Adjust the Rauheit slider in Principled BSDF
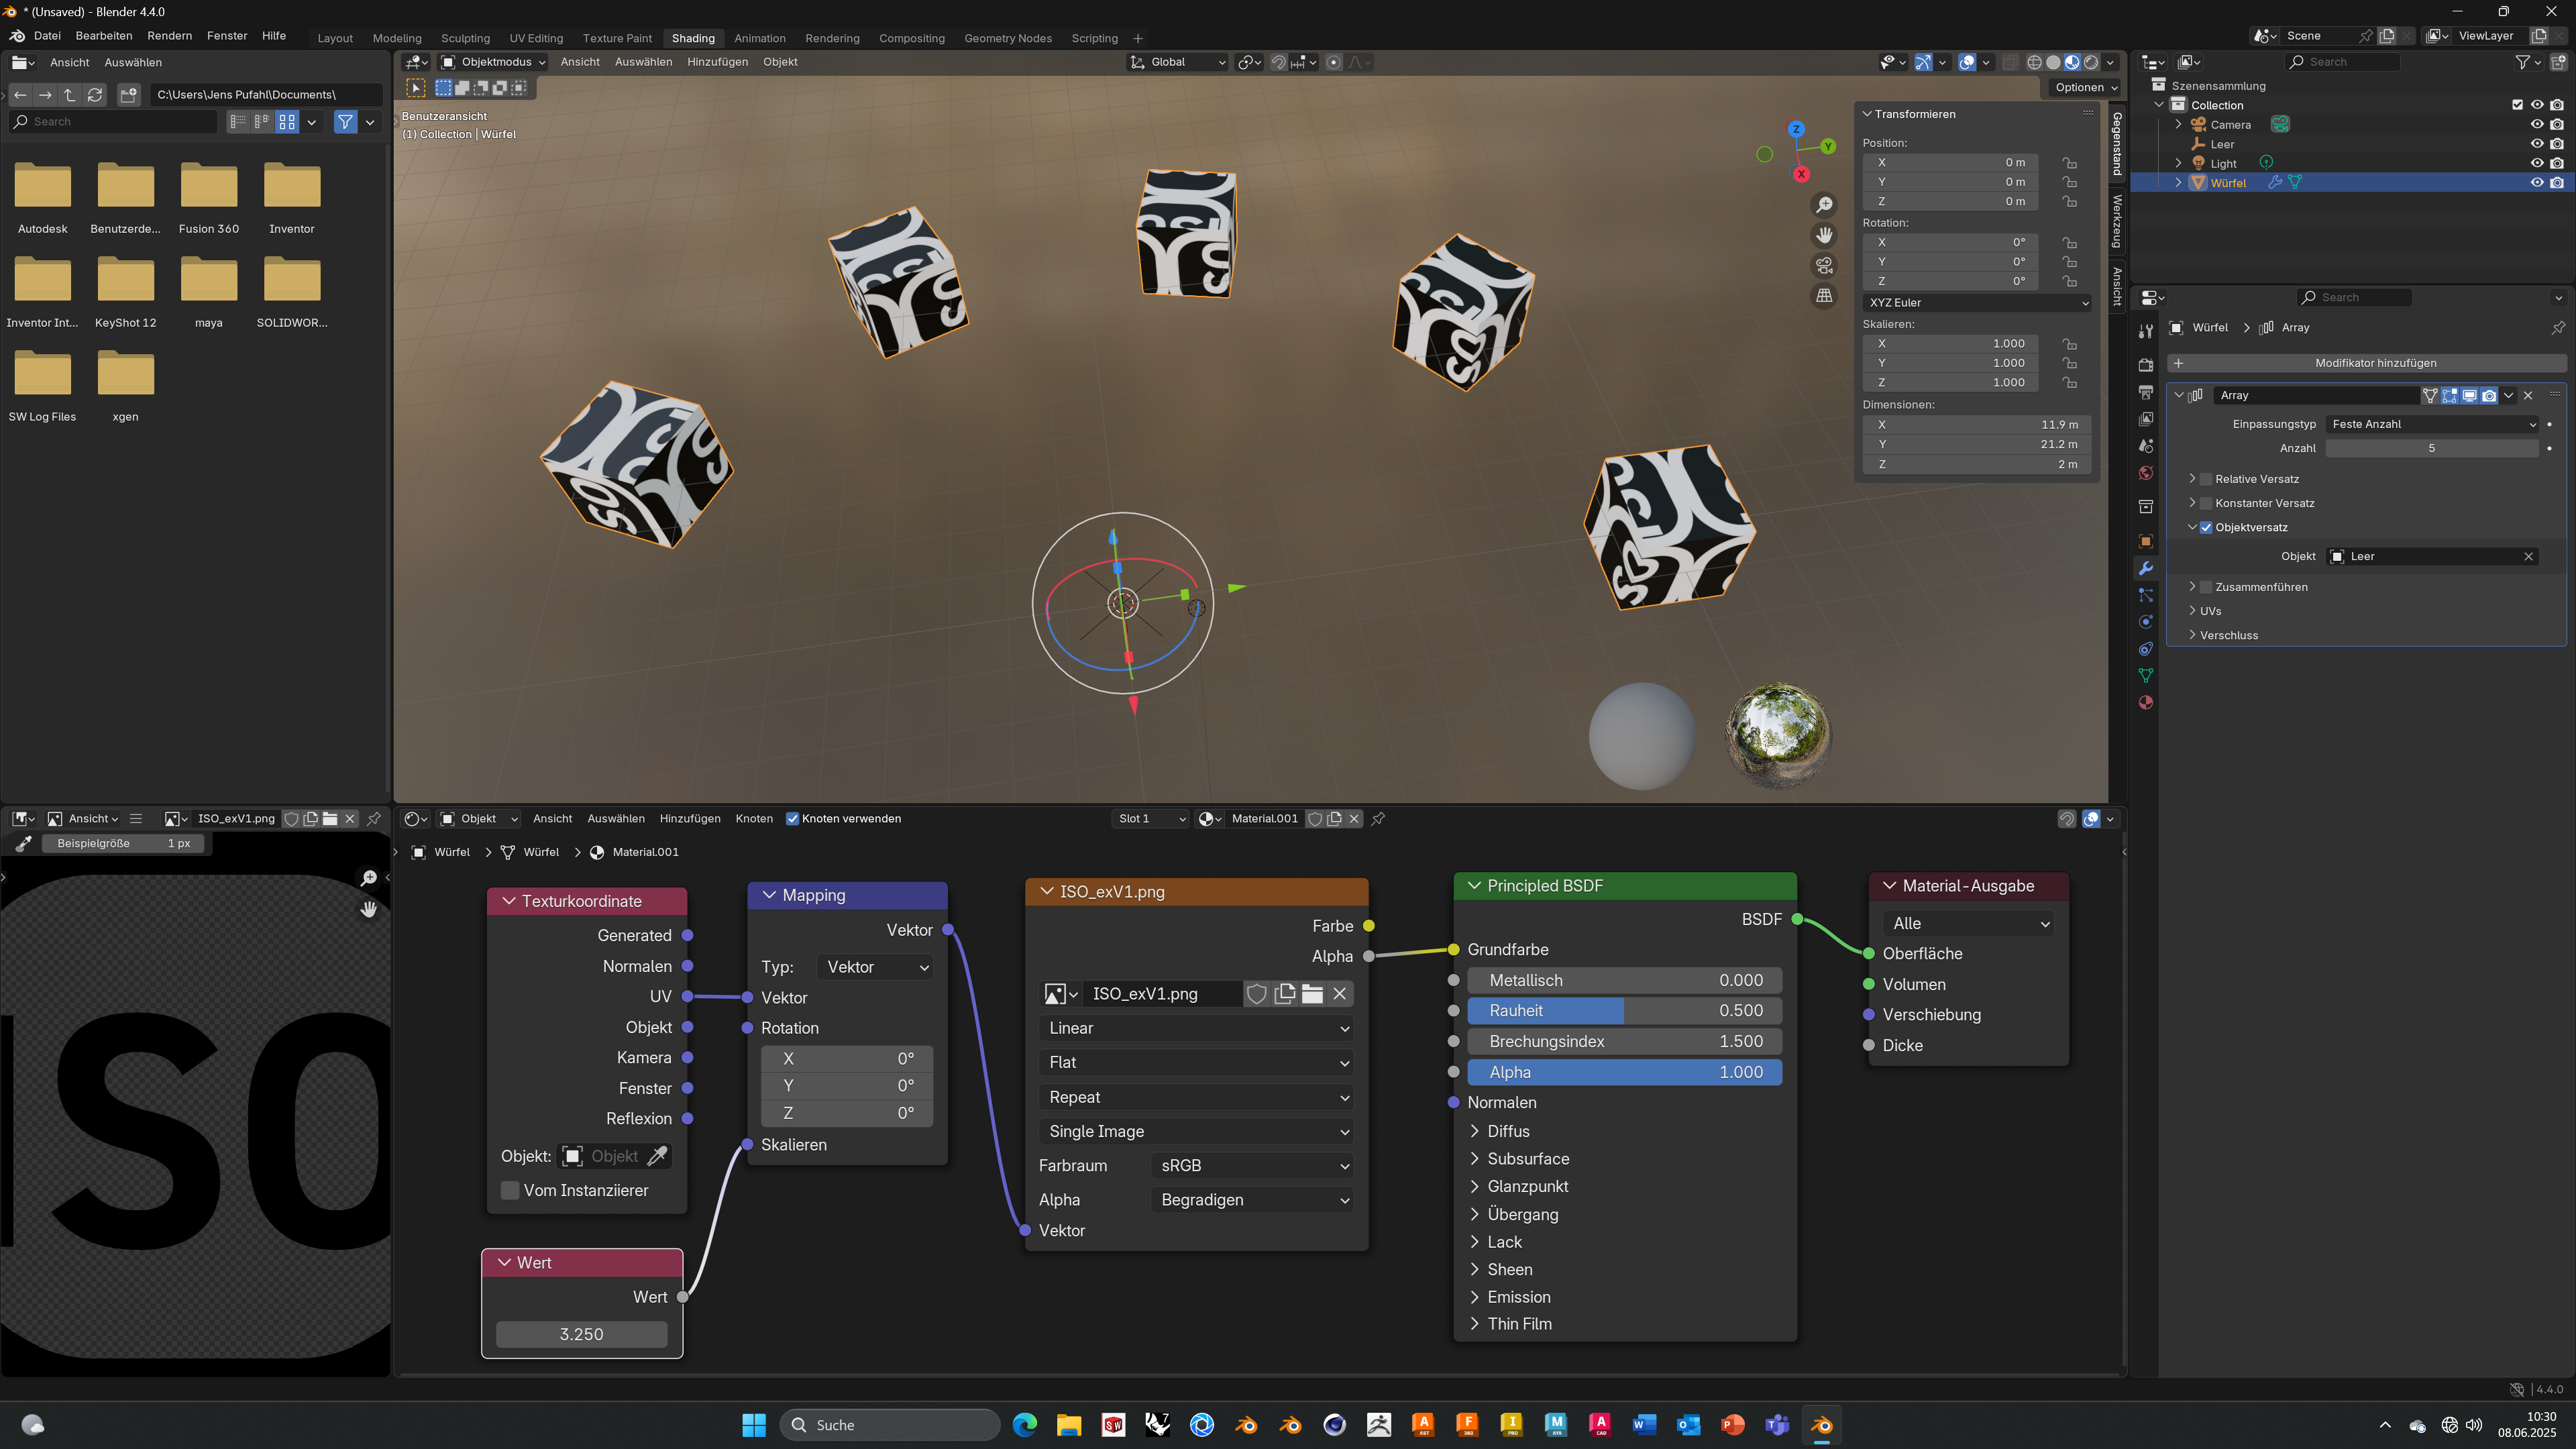Image resolution: width=2576 pixels, height=1449 pixels. [1624, 1011]
